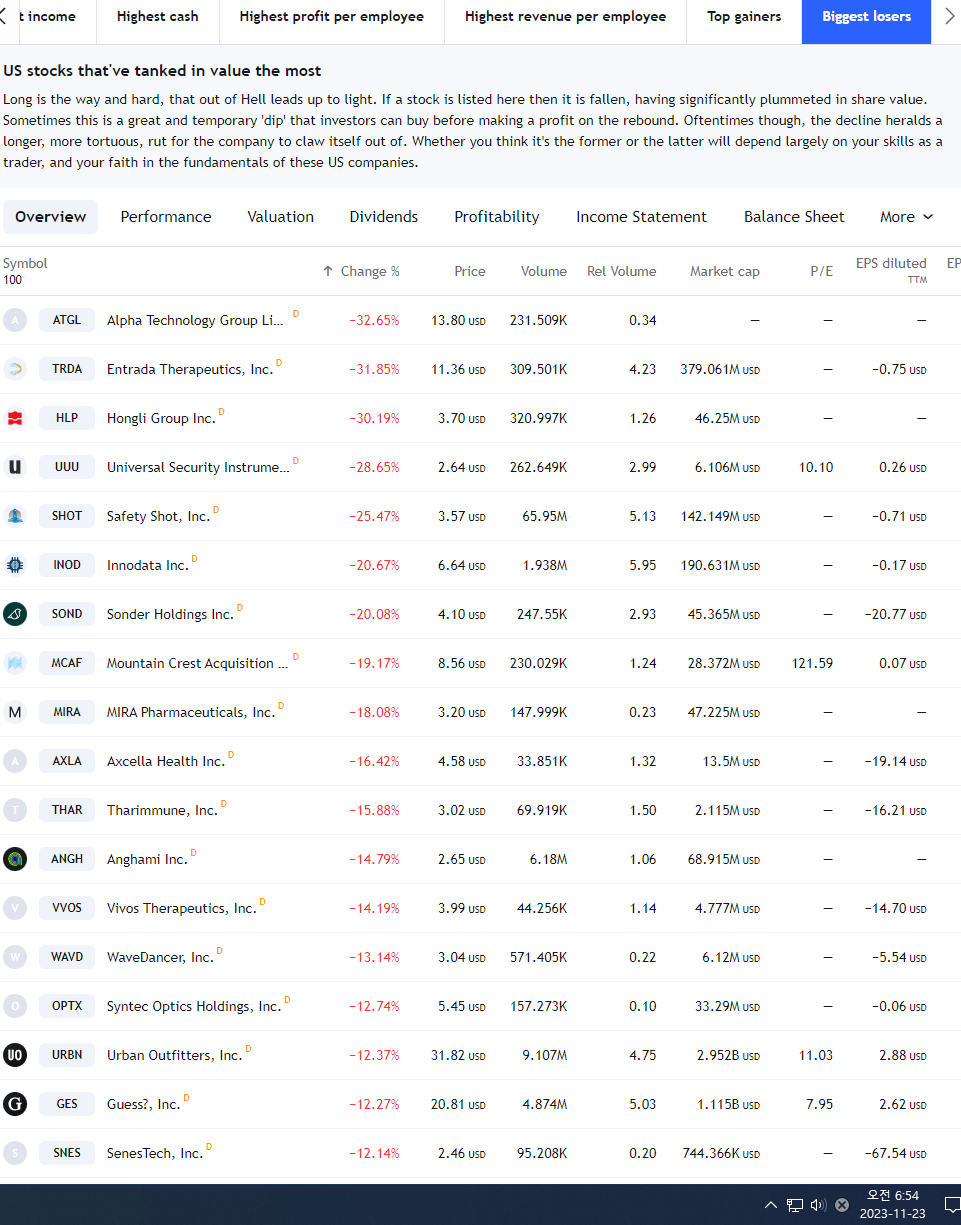Open Anghami Inc. company link
The image size is (961, 1225).
147,859
